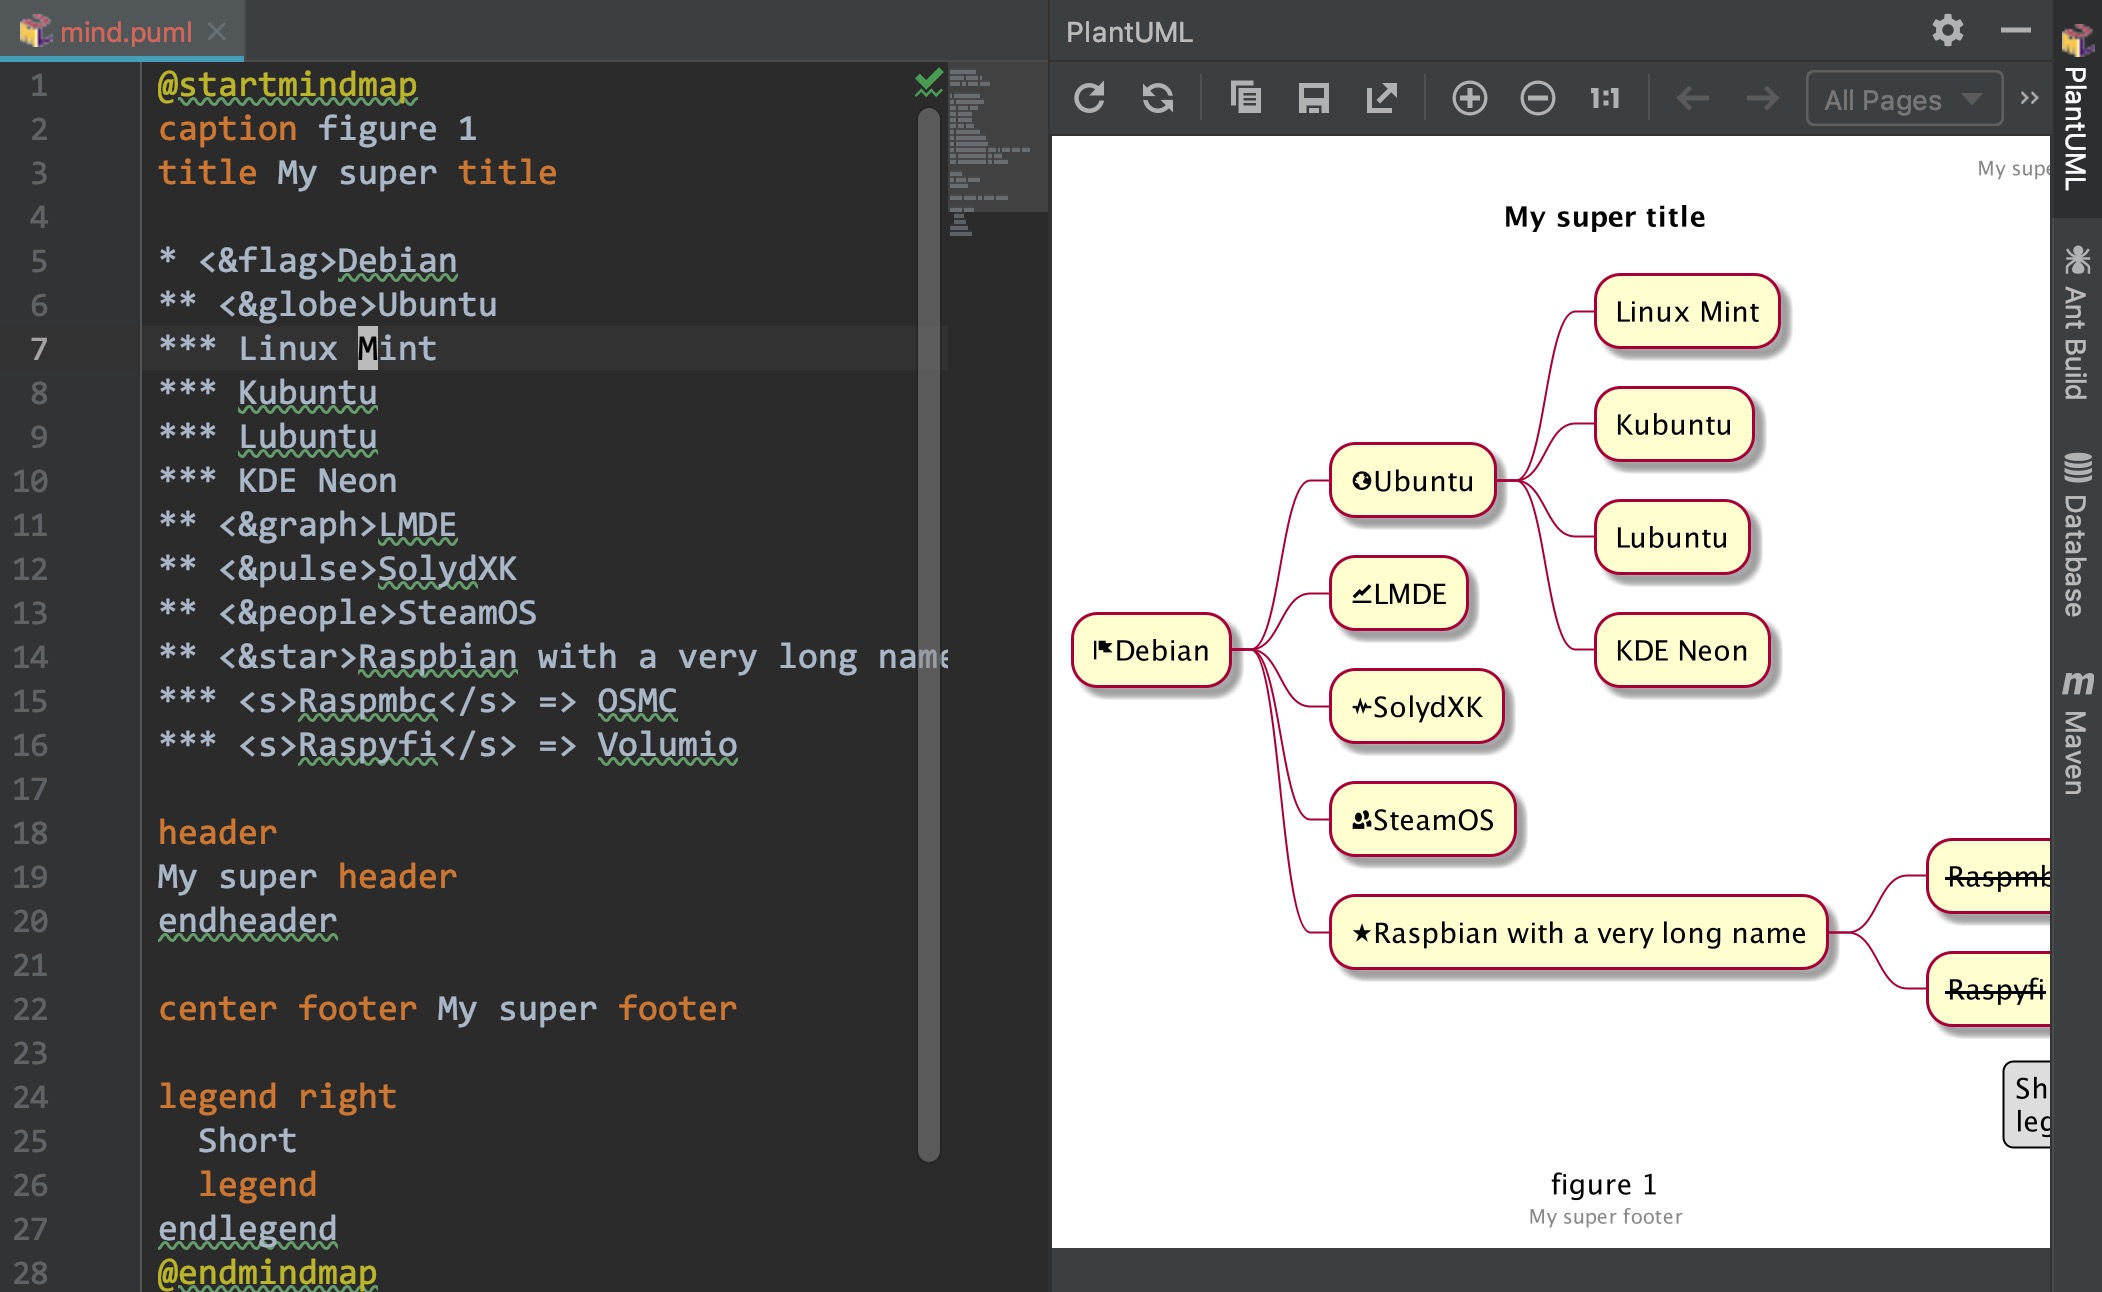
Task: Click the green inspection checkmark icon
Action: pyautogui.click(x=929, y=82)
